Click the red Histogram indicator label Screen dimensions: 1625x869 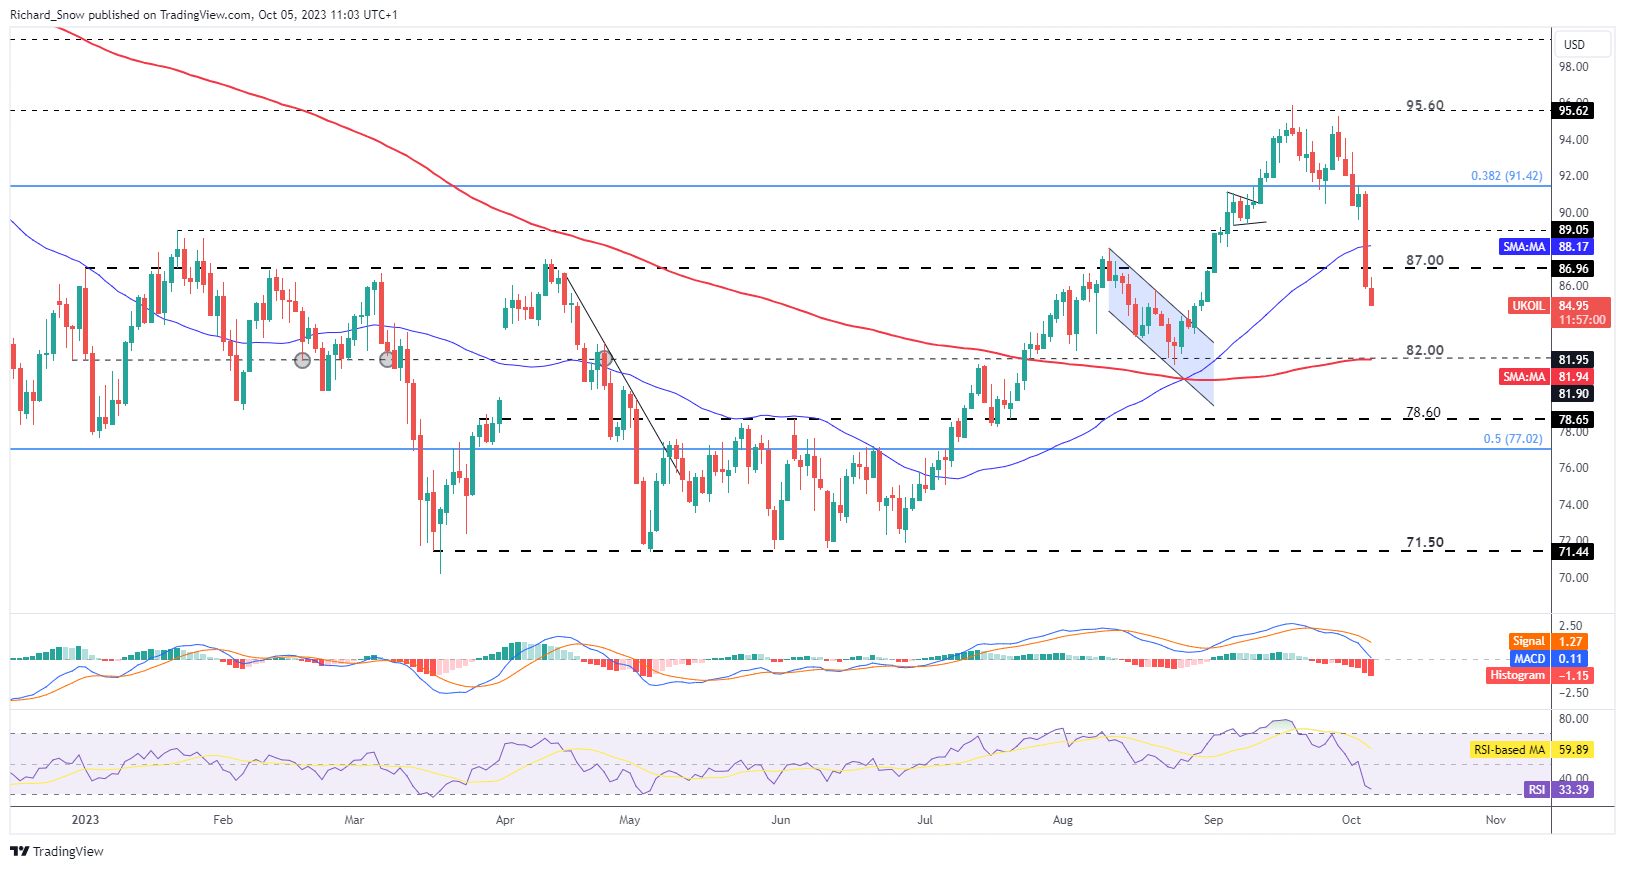click(1518, 676)
